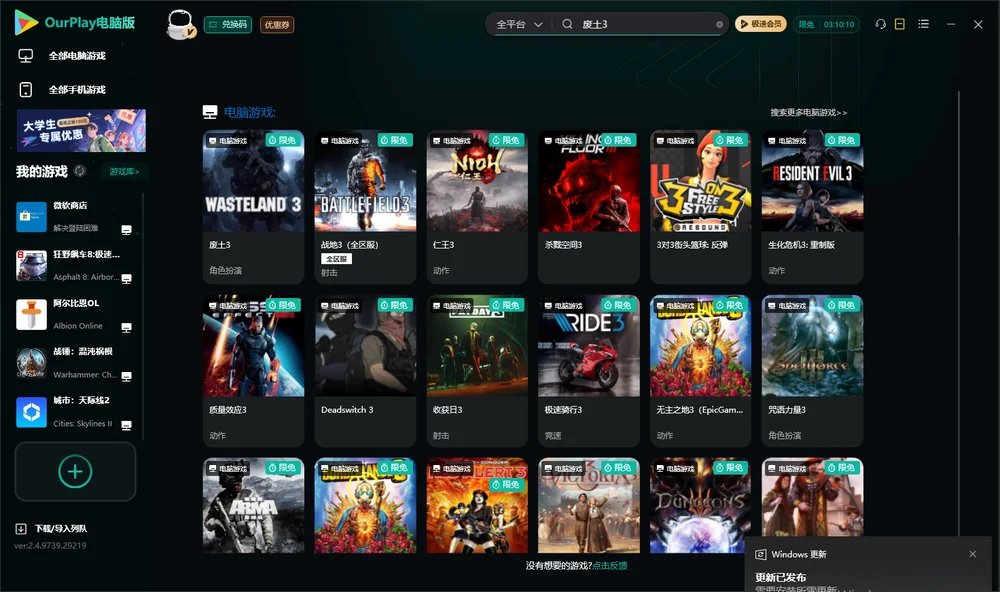The height and width of the screenshot is (592, 1000).
Task: Select the Resident Evil 3 game card
Action: (x=812, y=207)
